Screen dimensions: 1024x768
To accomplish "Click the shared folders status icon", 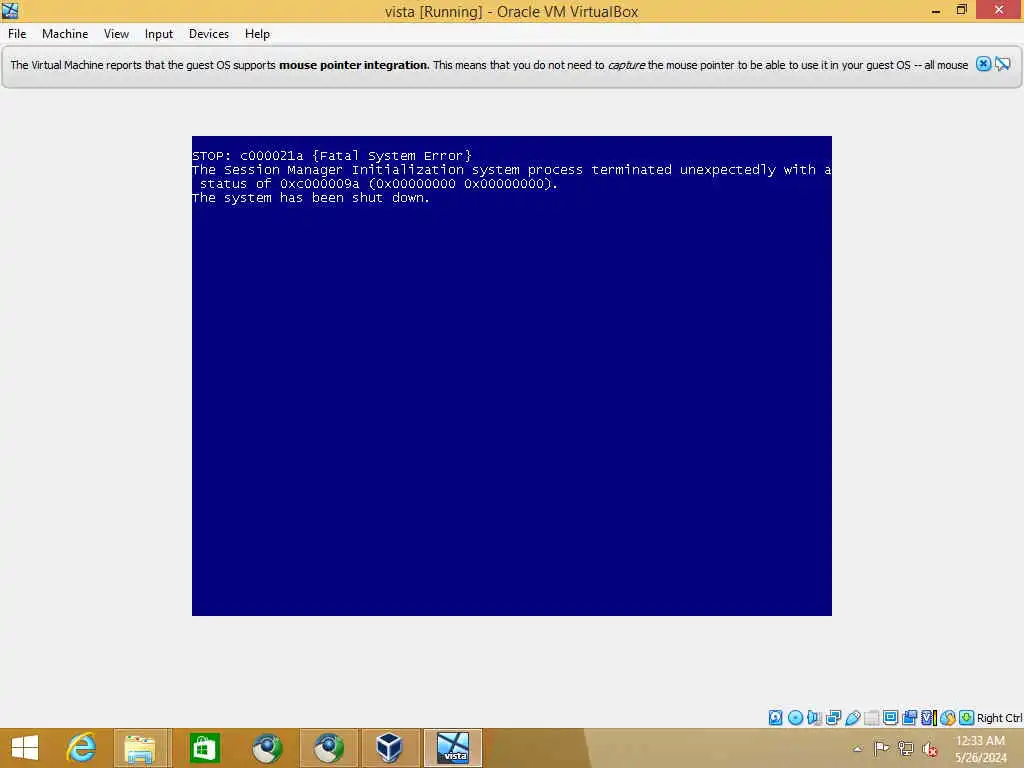I will click(872, 718).
